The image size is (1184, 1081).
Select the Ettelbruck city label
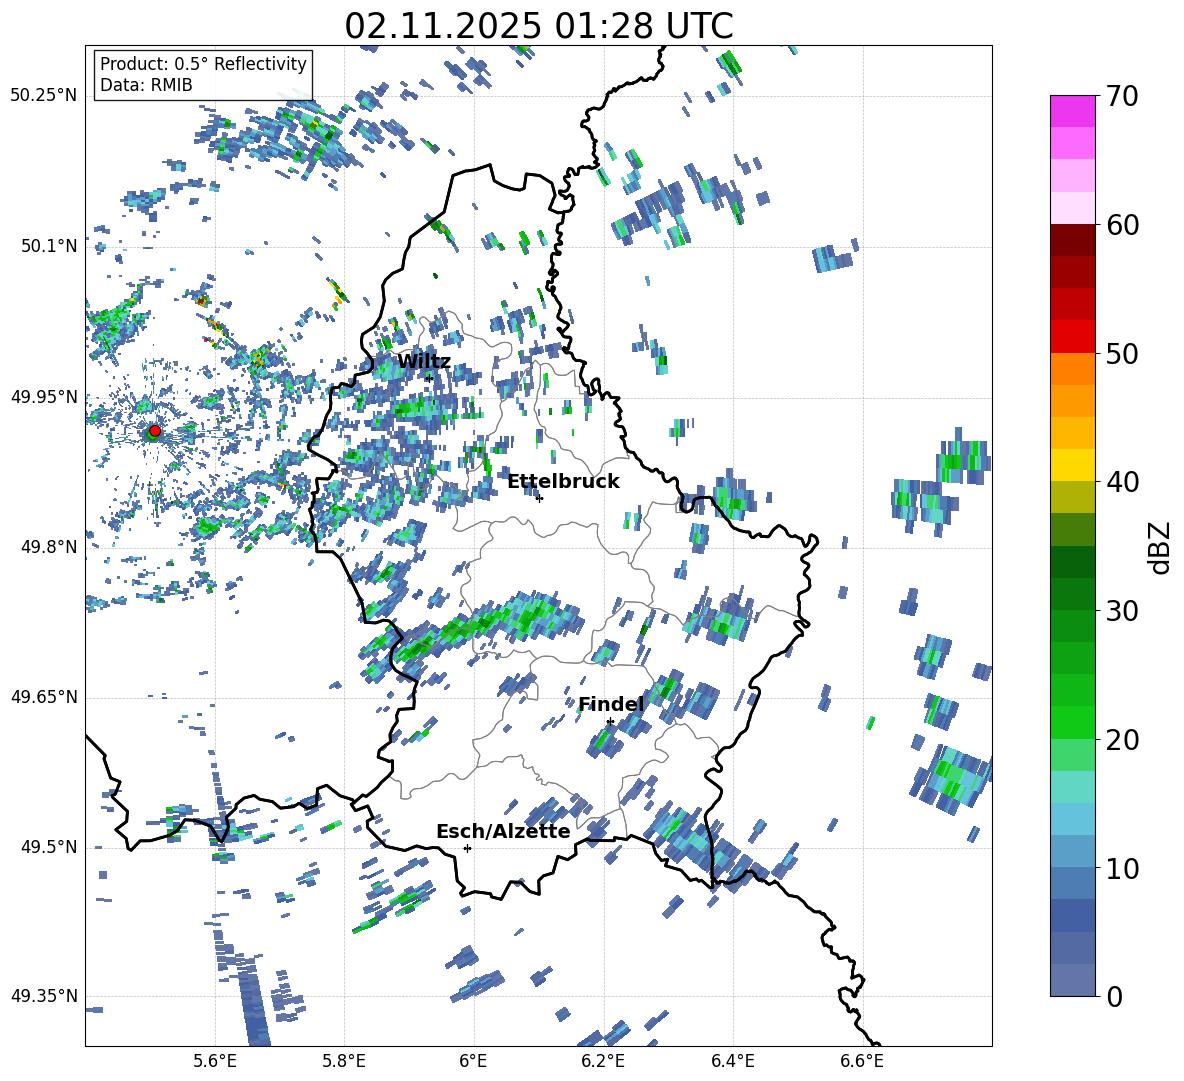coord(563,481)
